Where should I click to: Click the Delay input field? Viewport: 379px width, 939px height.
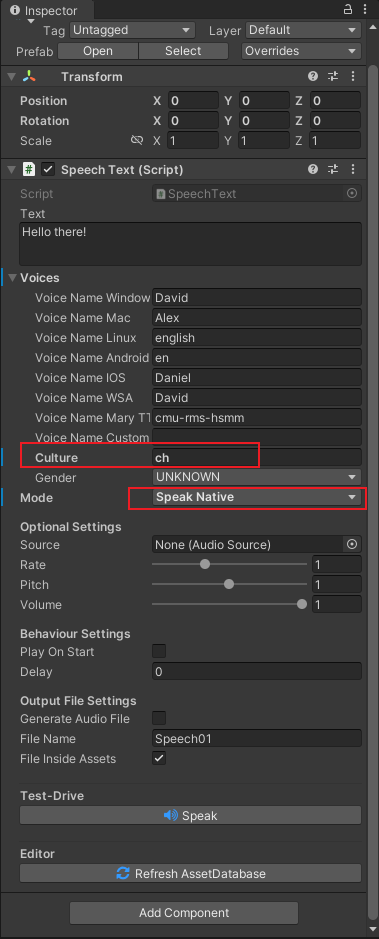click(x=257, y=671)
